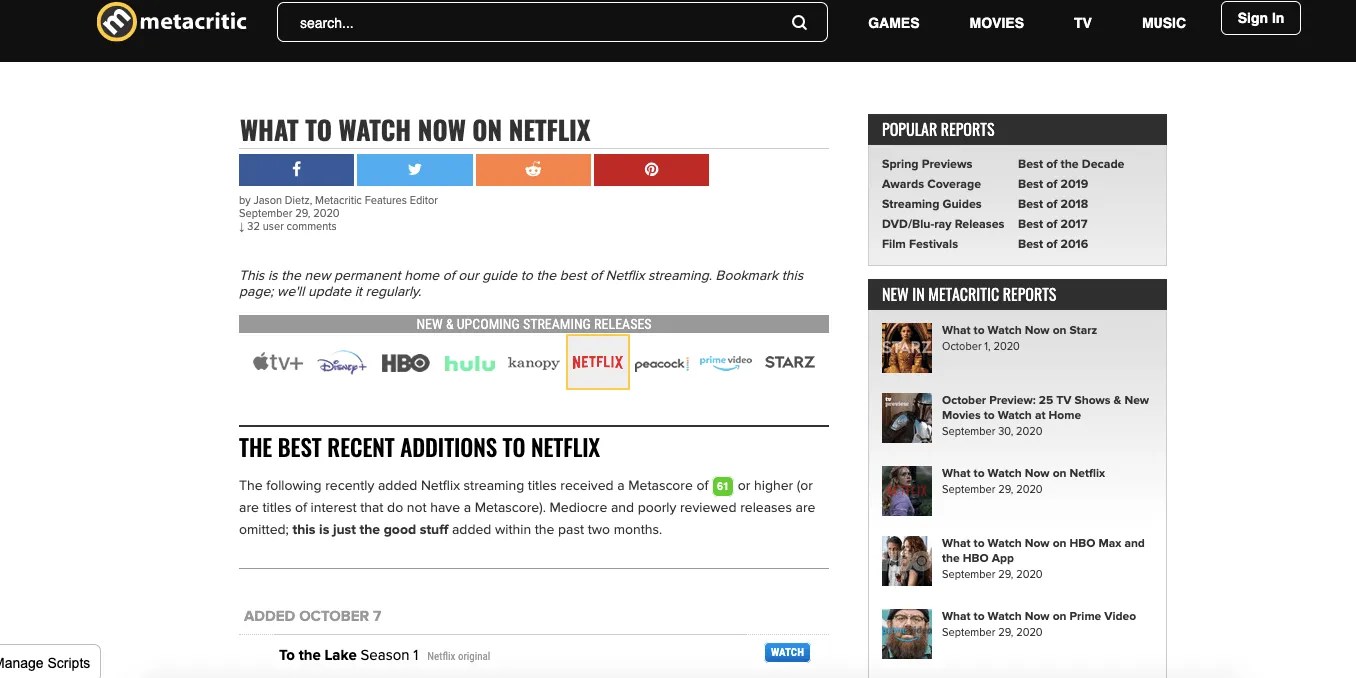Select the Apple TV+ streaming logo

pos(277,362)
